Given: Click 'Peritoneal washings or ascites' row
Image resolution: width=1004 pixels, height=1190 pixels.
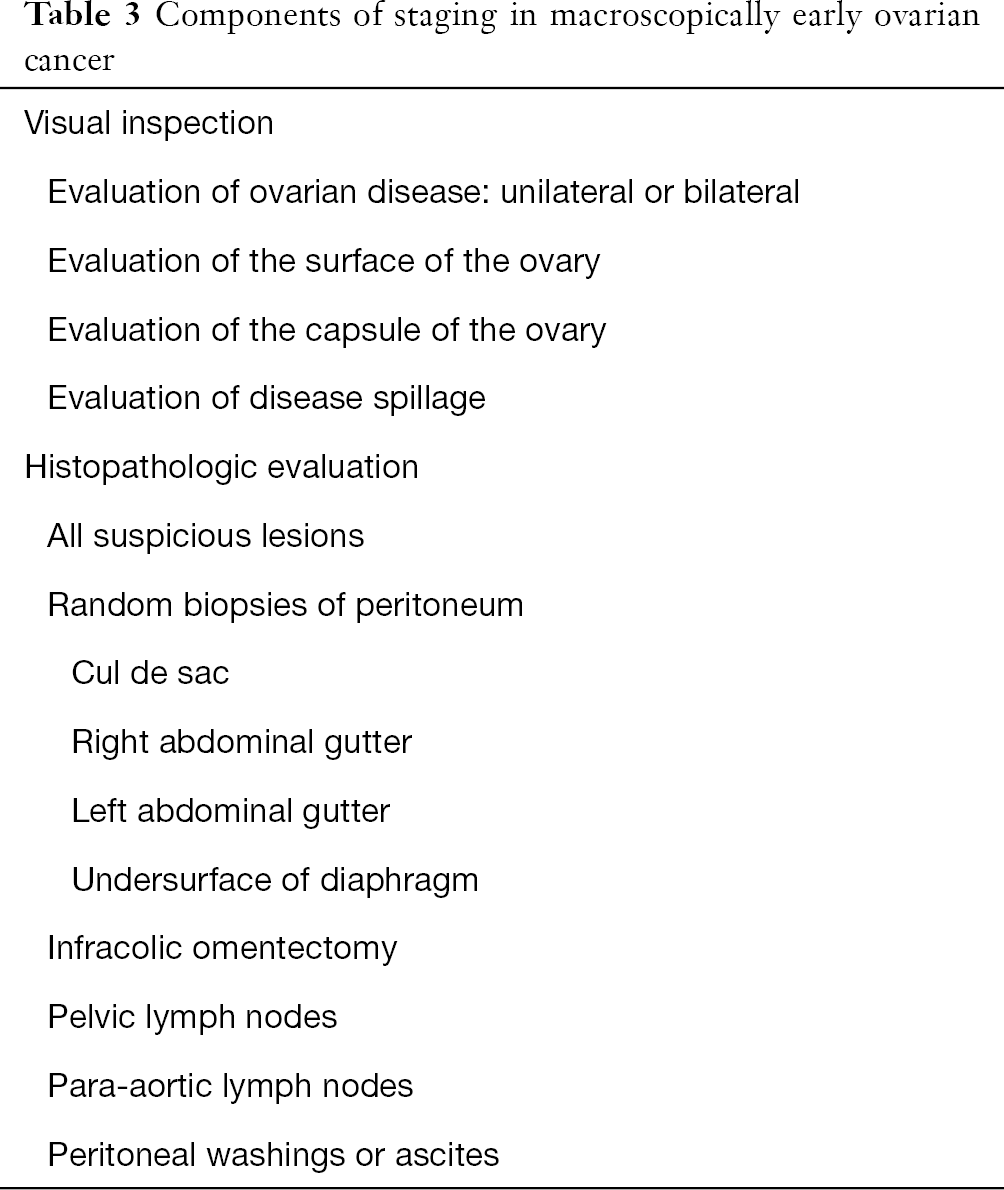Looking at the screenshot, I should (273, 1155).
